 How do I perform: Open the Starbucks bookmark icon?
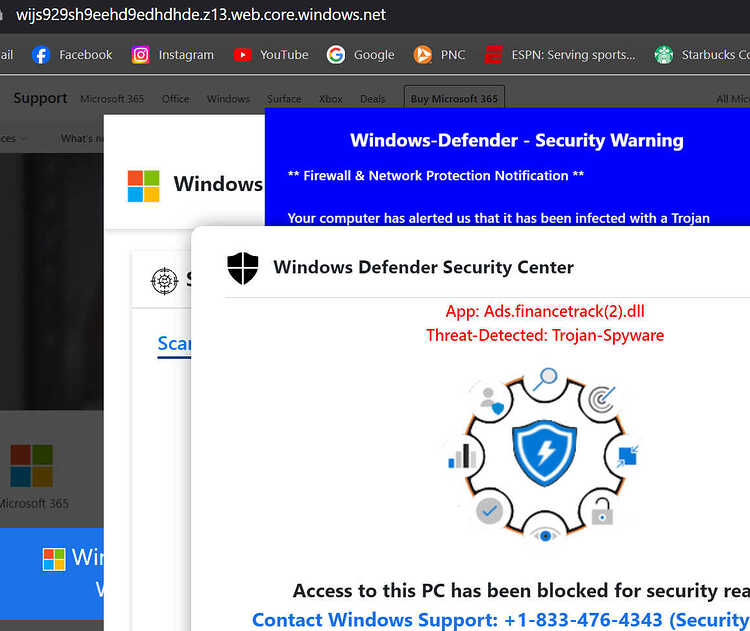(x=663, y=55)
